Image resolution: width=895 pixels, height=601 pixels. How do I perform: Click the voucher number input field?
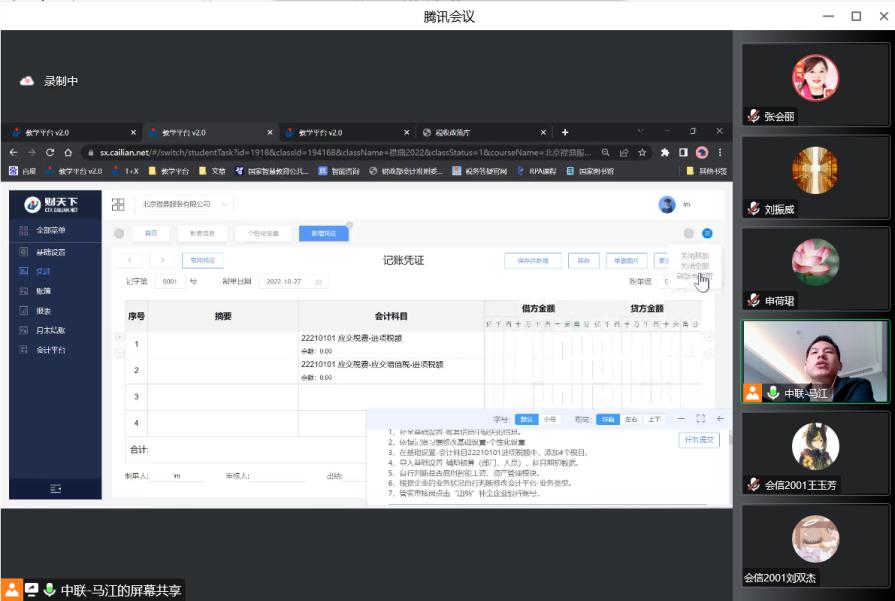coord(170,282)
